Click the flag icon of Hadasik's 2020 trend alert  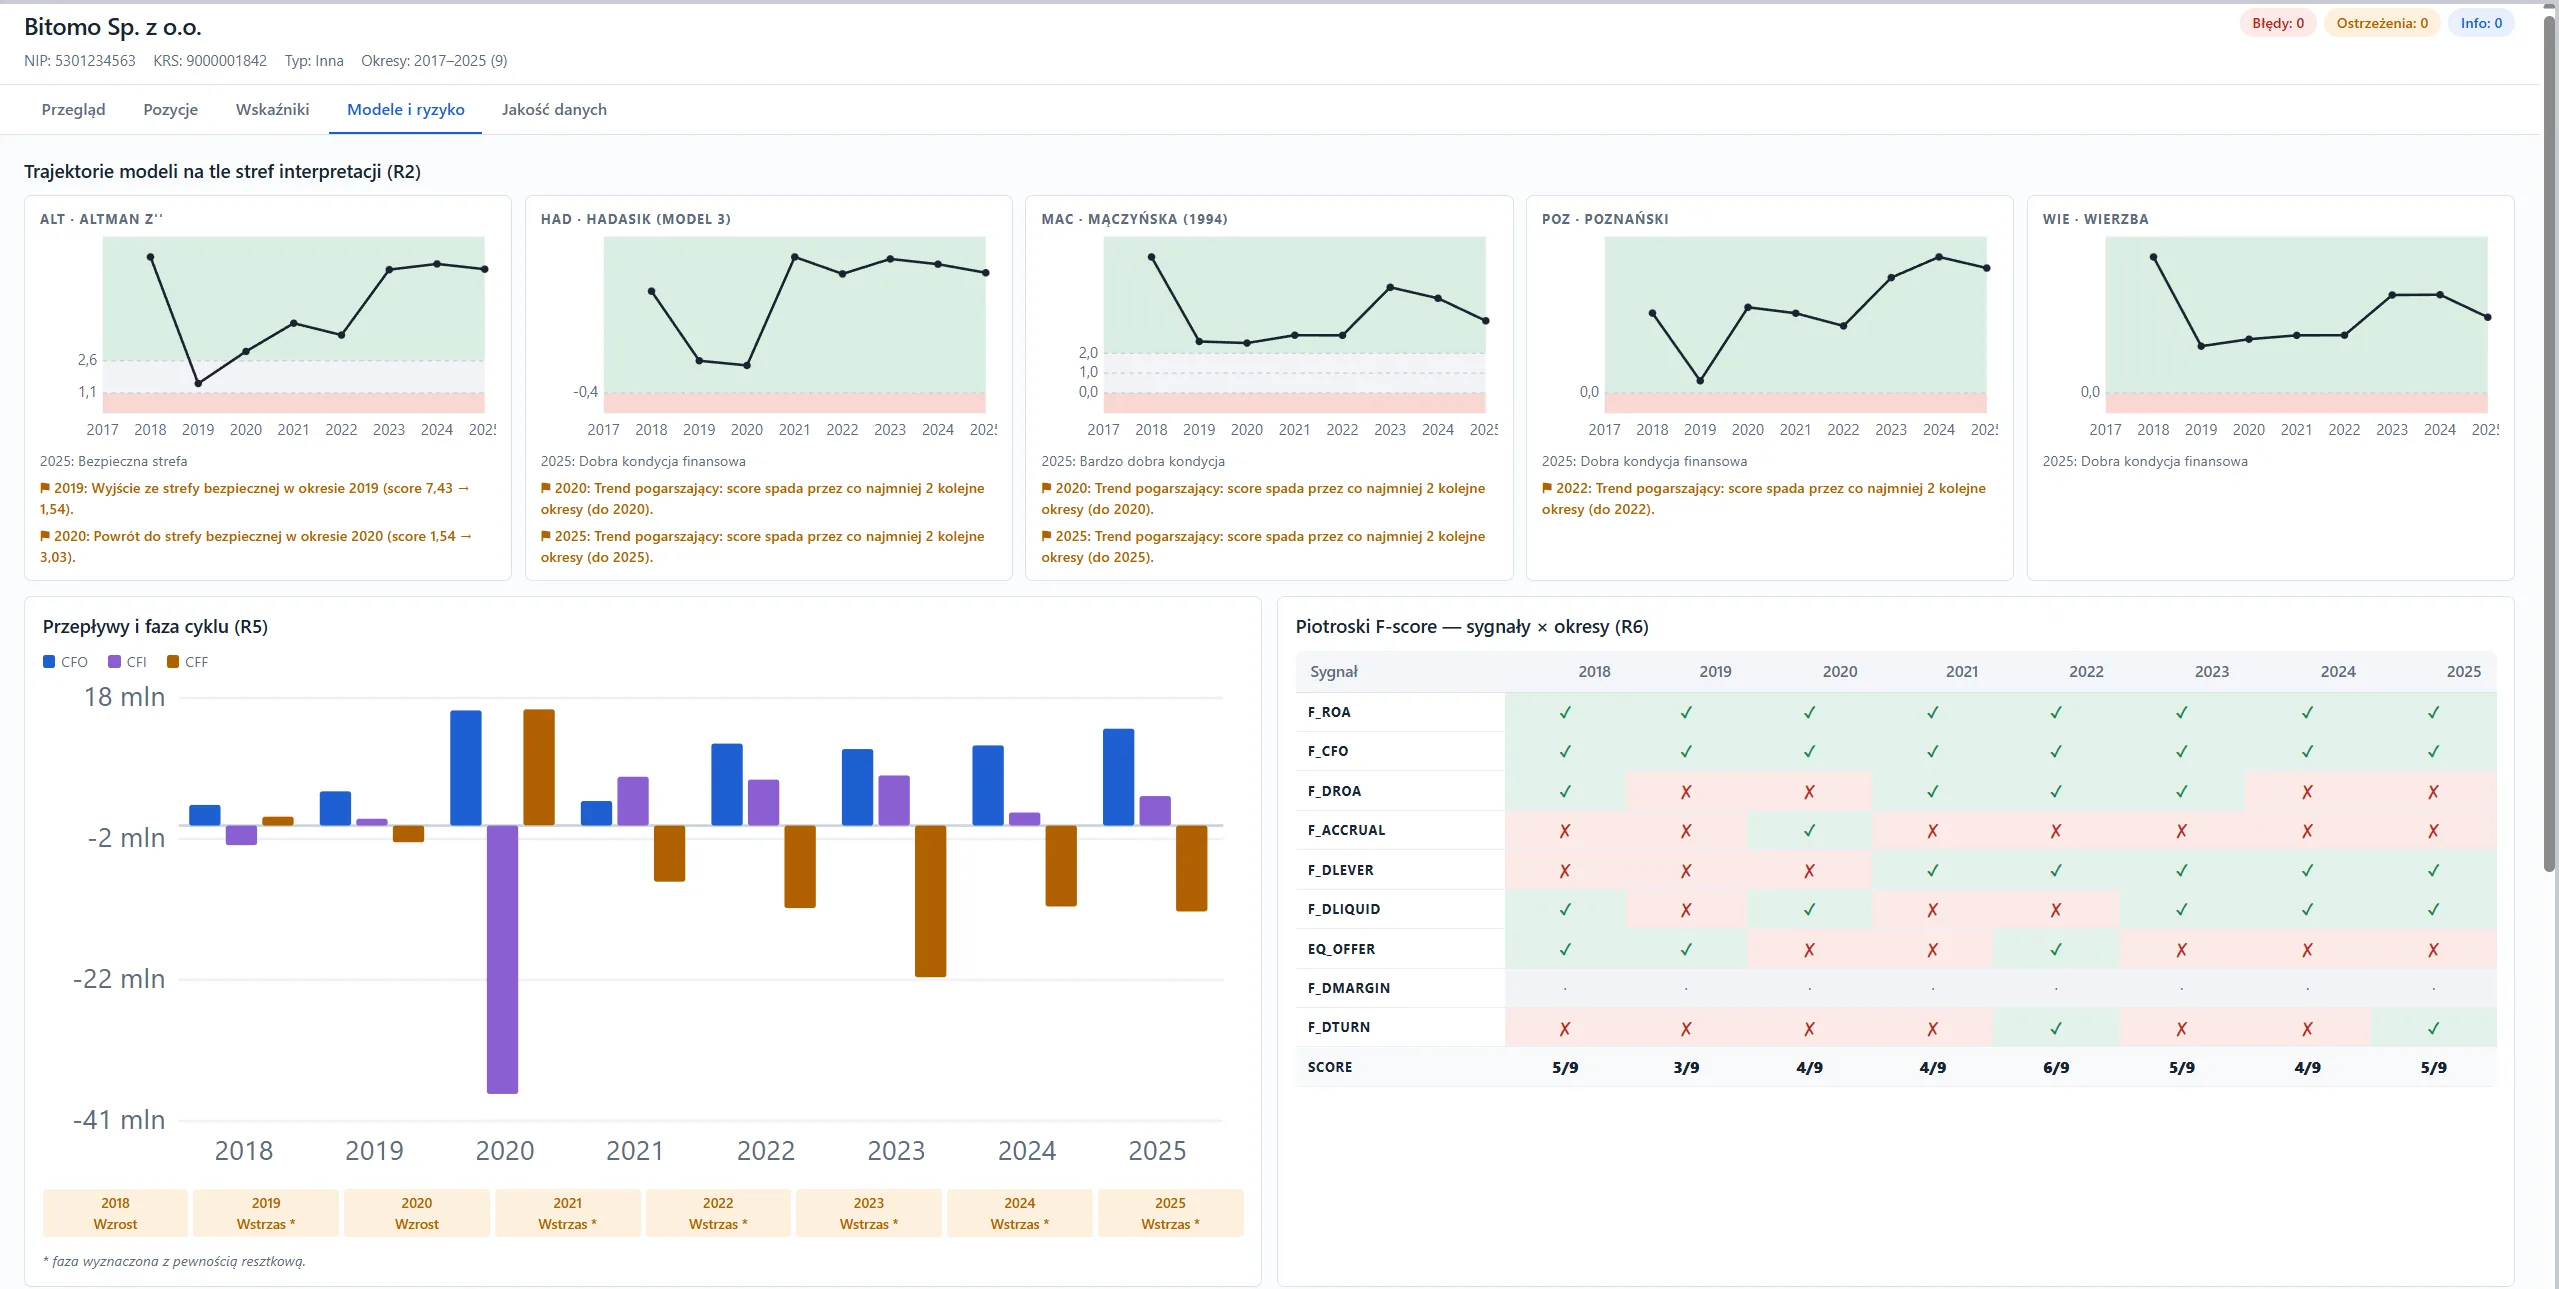click(x=546, y=488)
